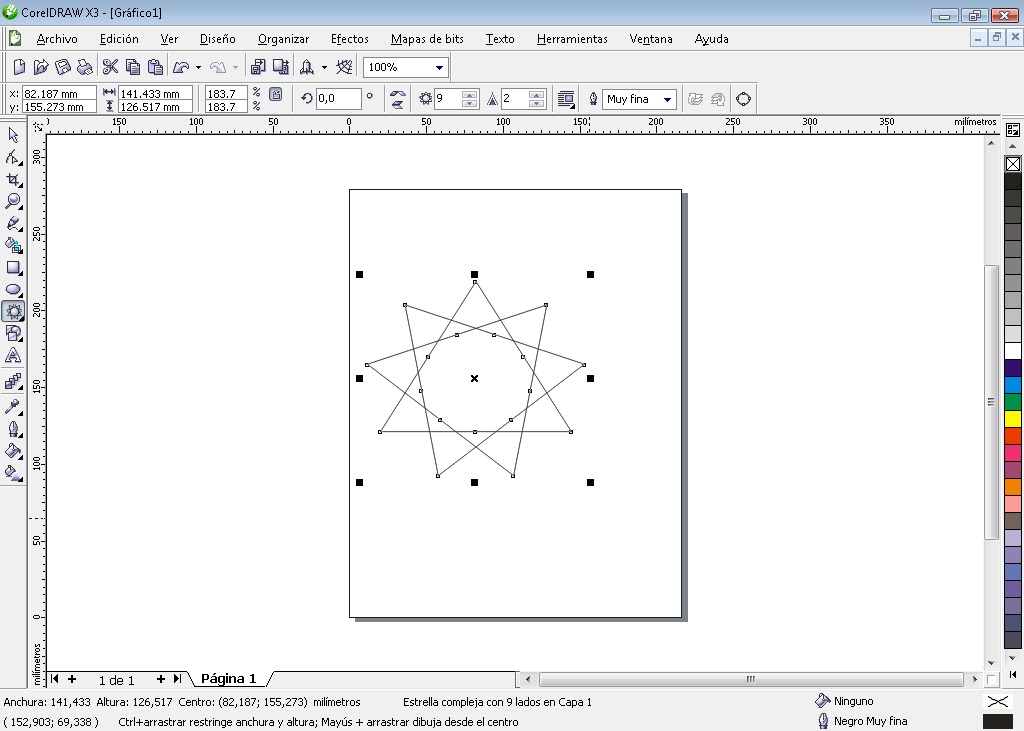This screenshot has height=731, width=1024.
Task: Open the Efectos menu
Action: 349,39
